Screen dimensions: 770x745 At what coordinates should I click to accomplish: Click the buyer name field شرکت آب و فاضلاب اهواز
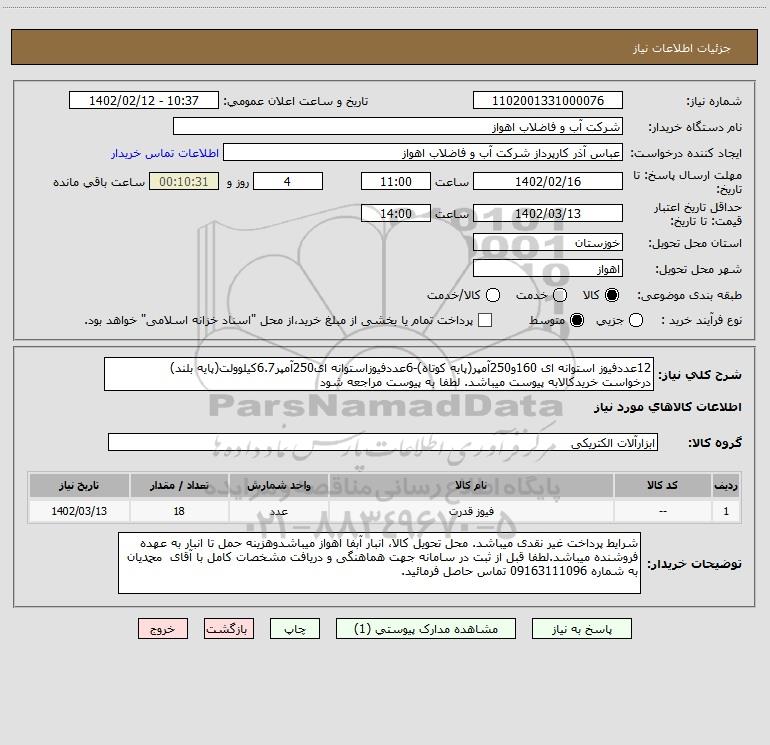click(398, 127)
